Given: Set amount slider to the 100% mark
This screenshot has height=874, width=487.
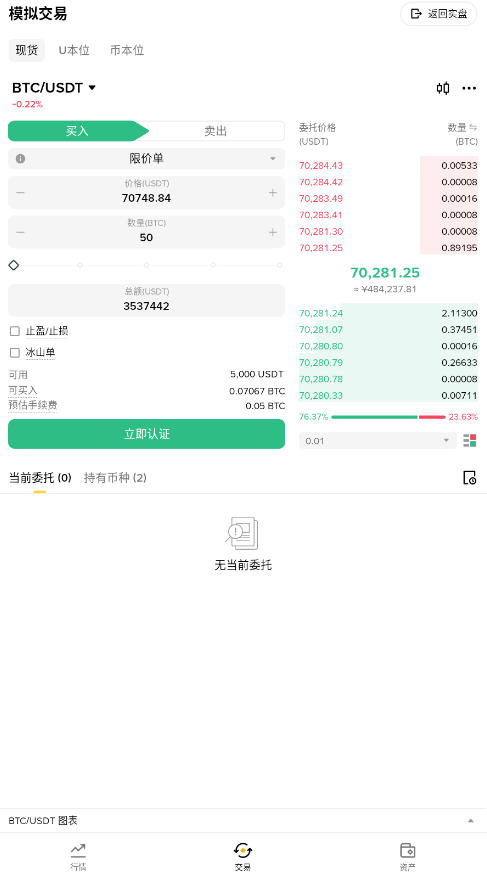Looking at the screenshot, I should pos(279,265).
